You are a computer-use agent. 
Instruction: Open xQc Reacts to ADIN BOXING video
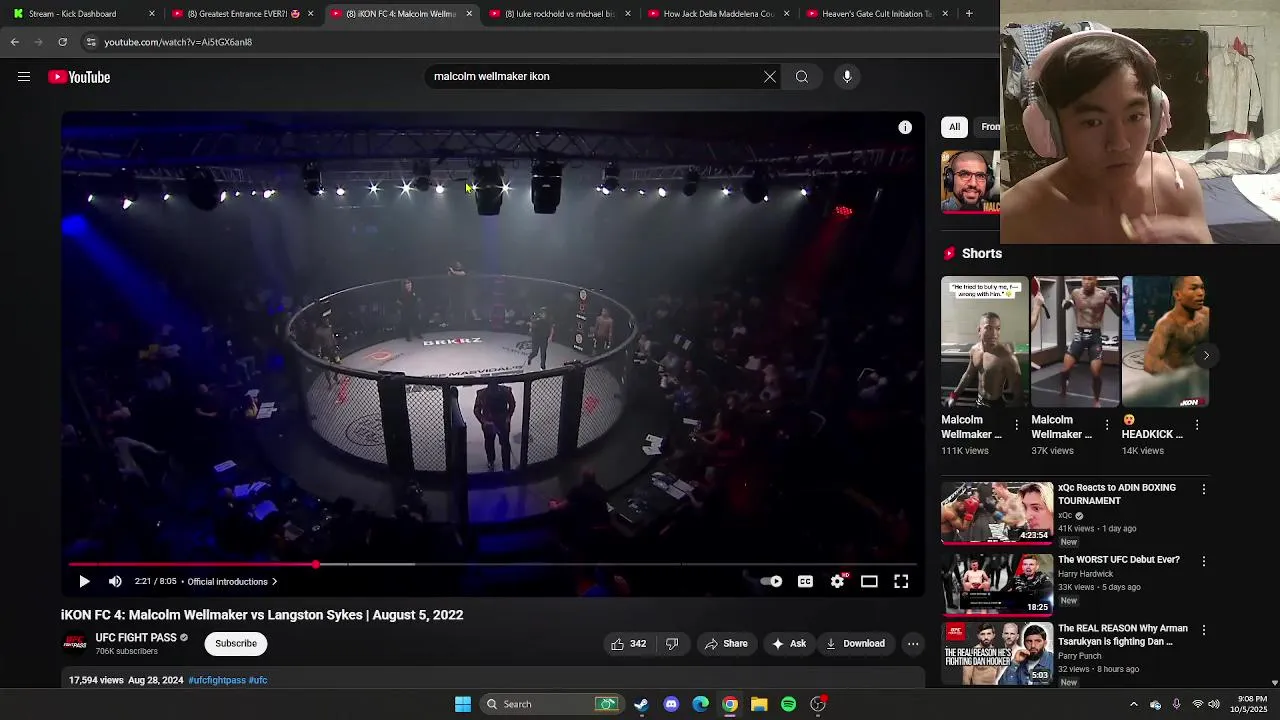click(x=997, y=513)
